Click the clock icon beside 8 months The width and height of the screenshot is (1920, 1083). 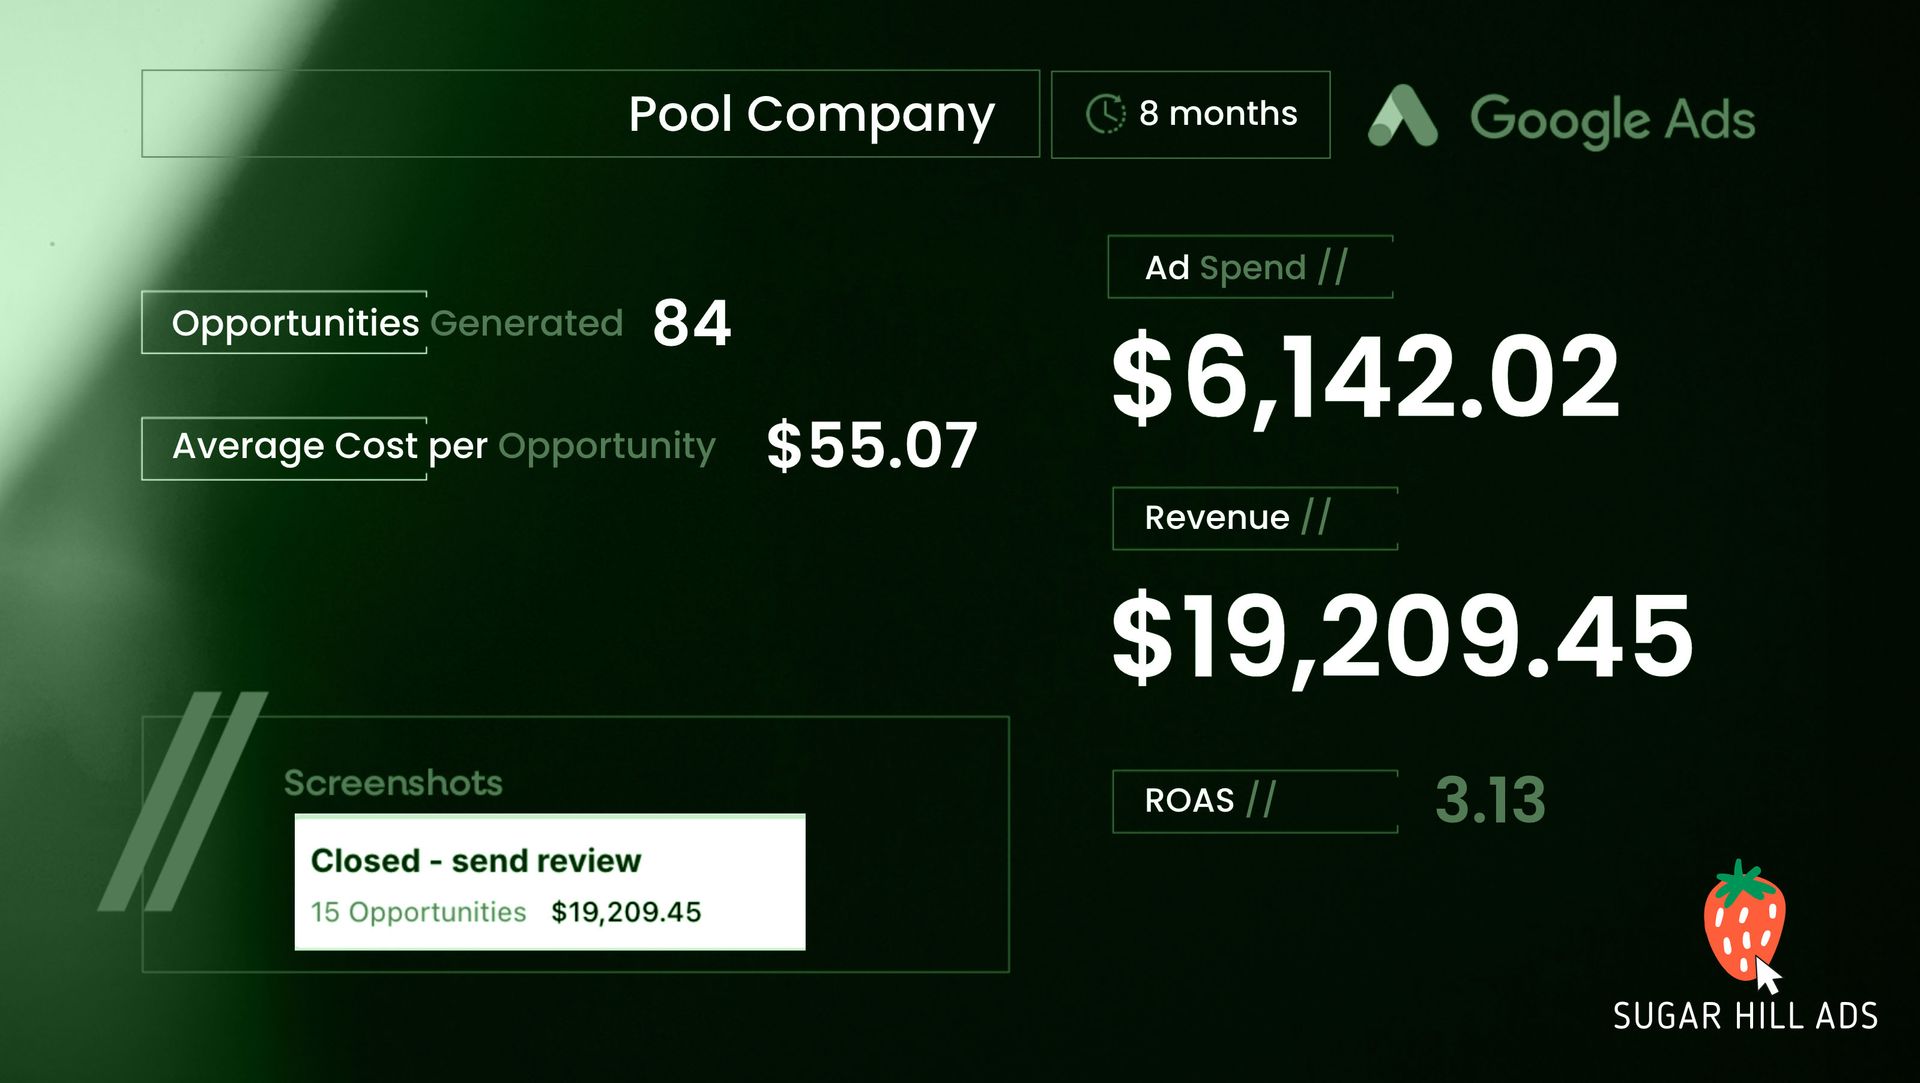pyautogui.click(x=1105, y=114)
